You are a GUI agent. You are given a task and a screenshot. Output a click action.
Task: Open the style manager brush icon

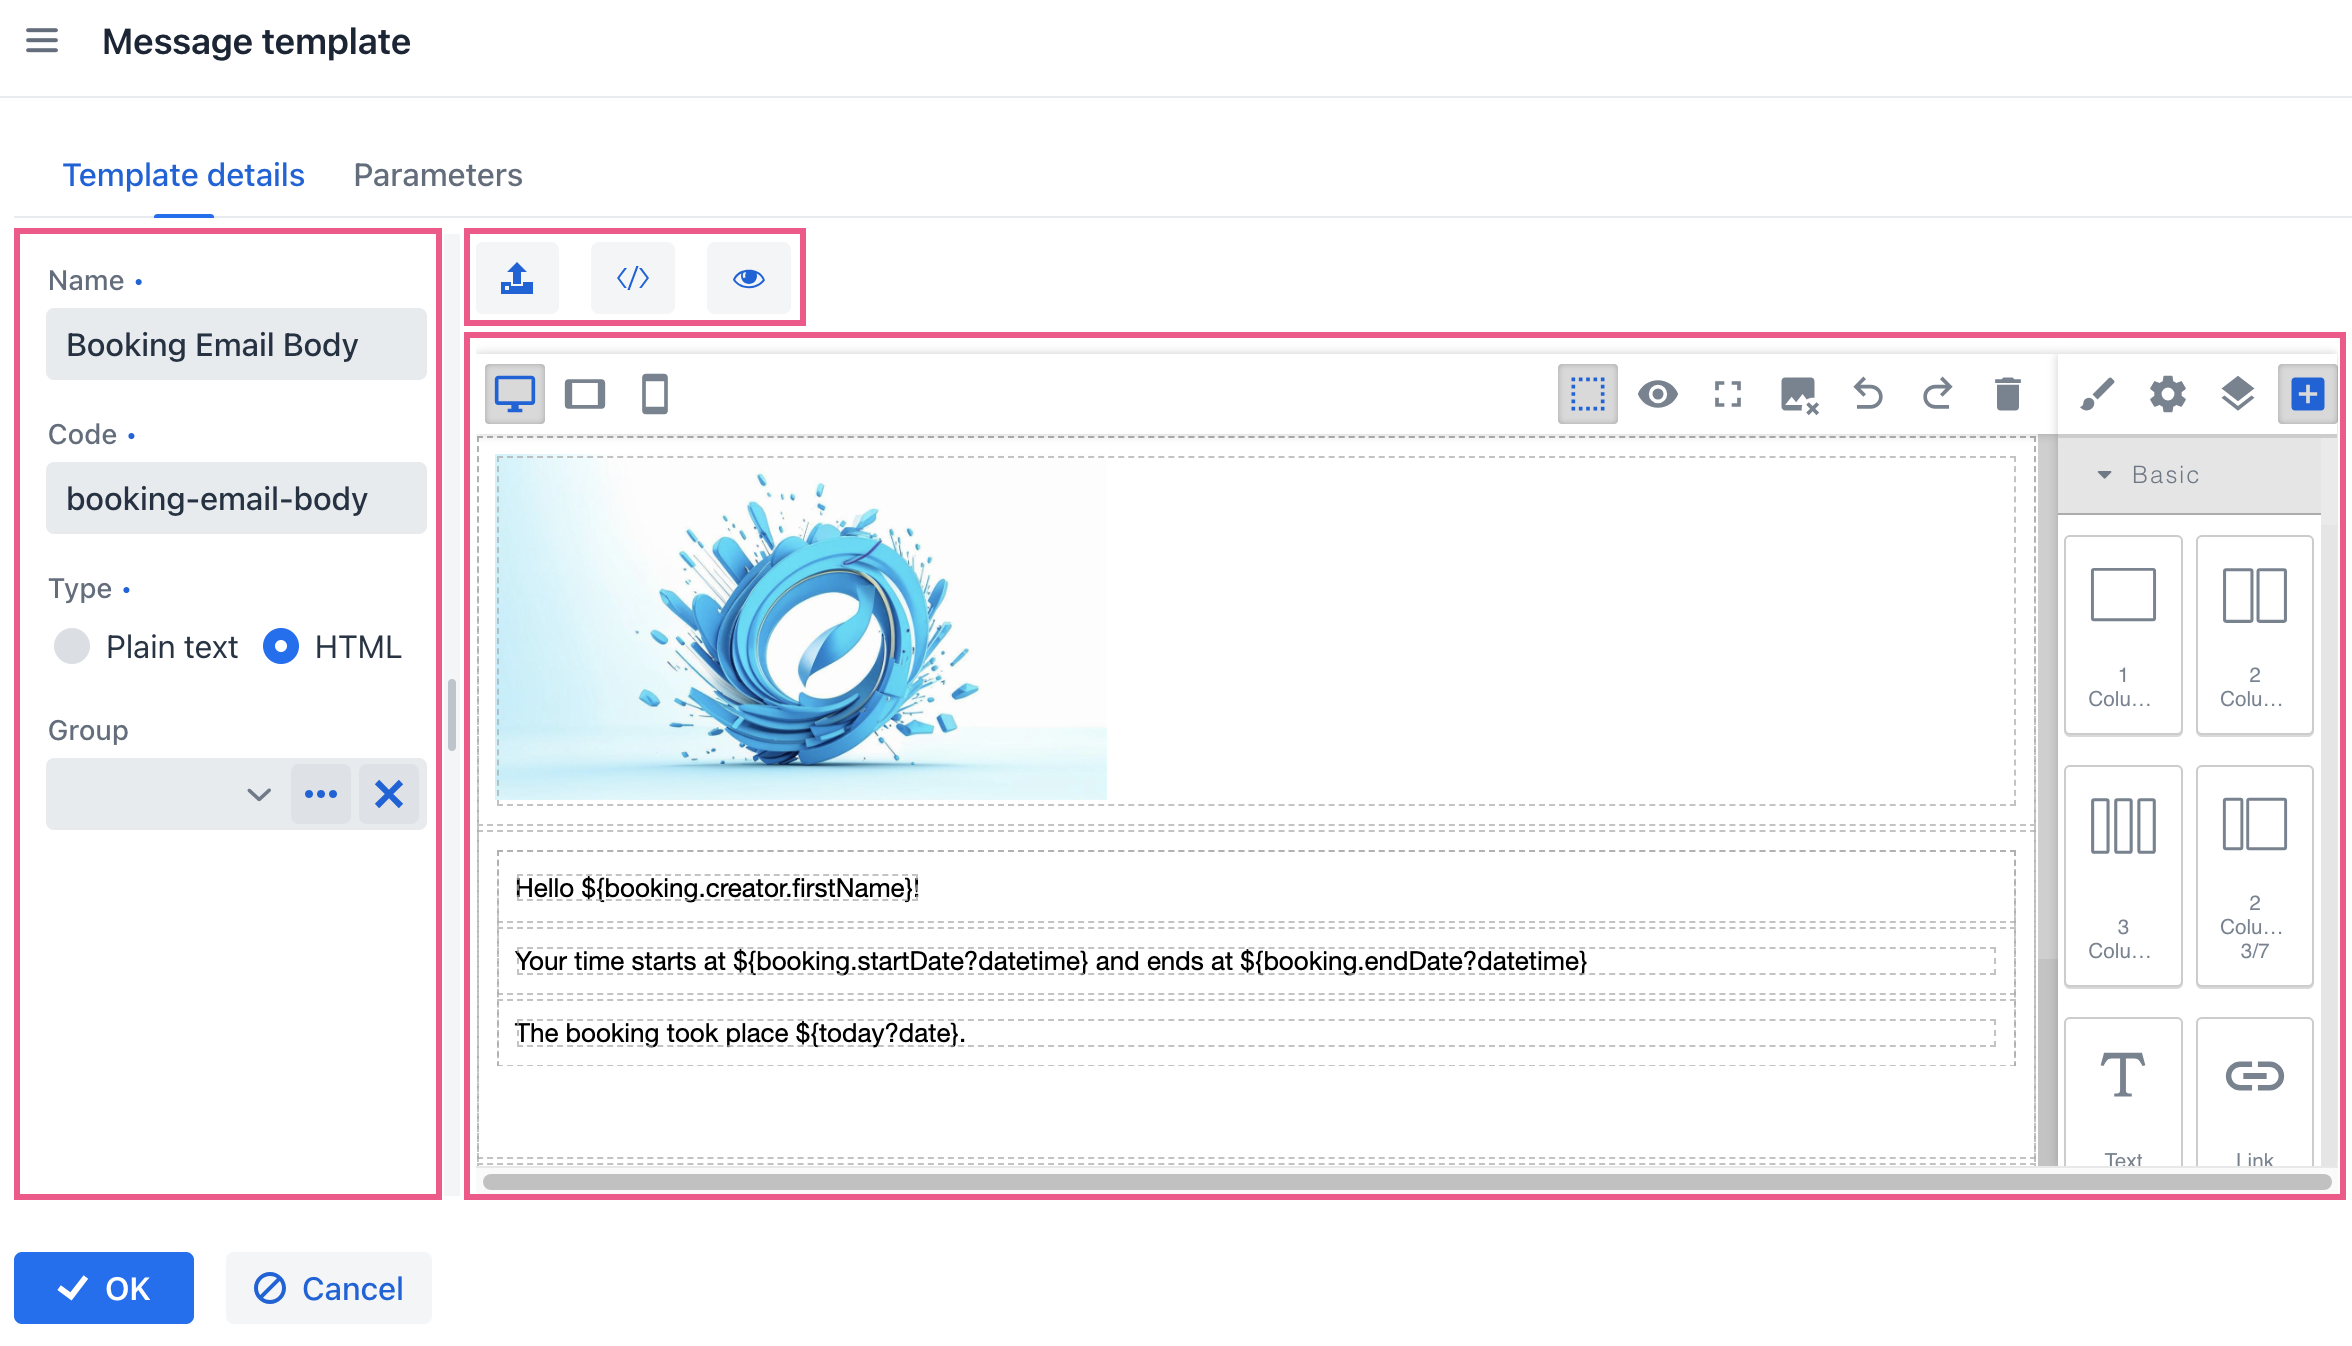coord(2097,394)
